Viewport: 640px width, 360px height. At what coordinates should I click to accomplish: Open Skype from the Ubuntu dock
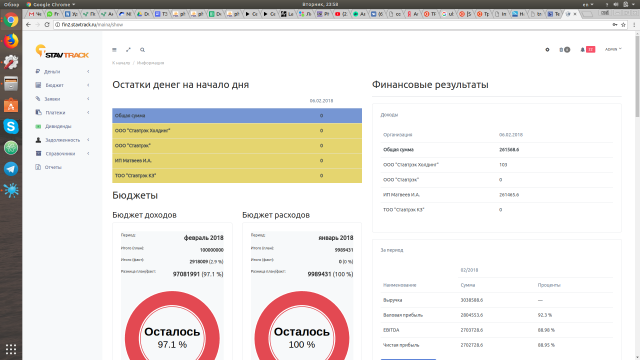pos(11,126)
